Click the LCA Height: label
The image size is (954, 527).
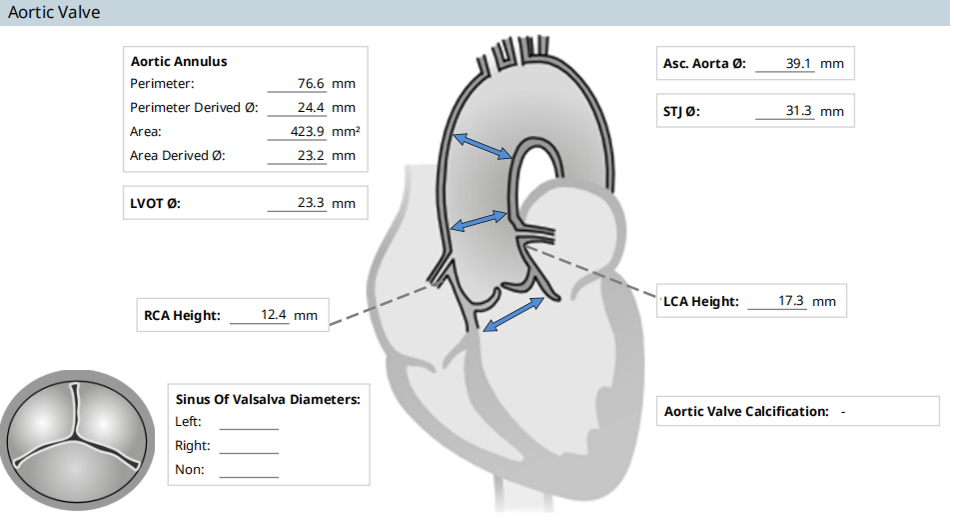point(701,302)
